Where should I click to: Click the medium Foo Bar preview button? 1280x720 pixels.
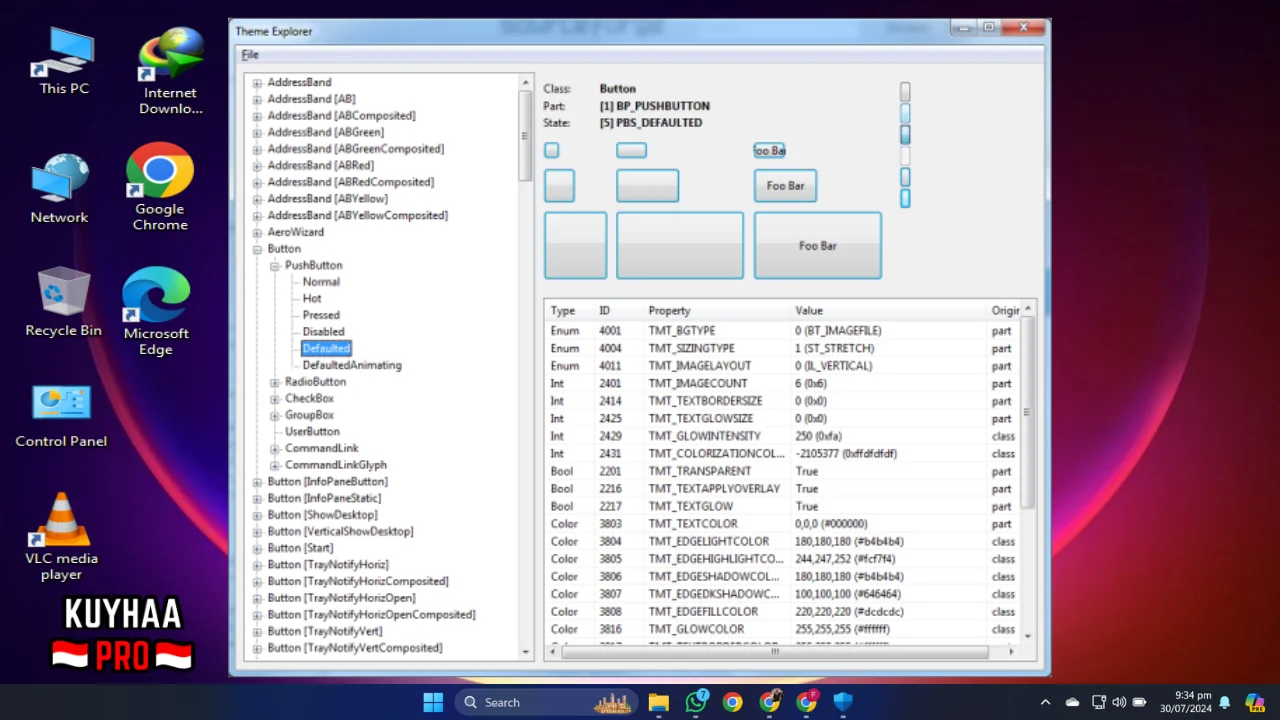[x=785, y=186]
